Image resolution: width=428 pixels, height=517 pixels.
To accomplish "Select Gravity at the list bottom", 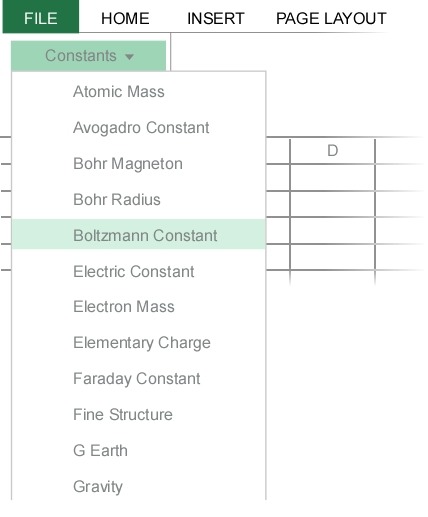I will pyautogui.click(x=139, y=487).
